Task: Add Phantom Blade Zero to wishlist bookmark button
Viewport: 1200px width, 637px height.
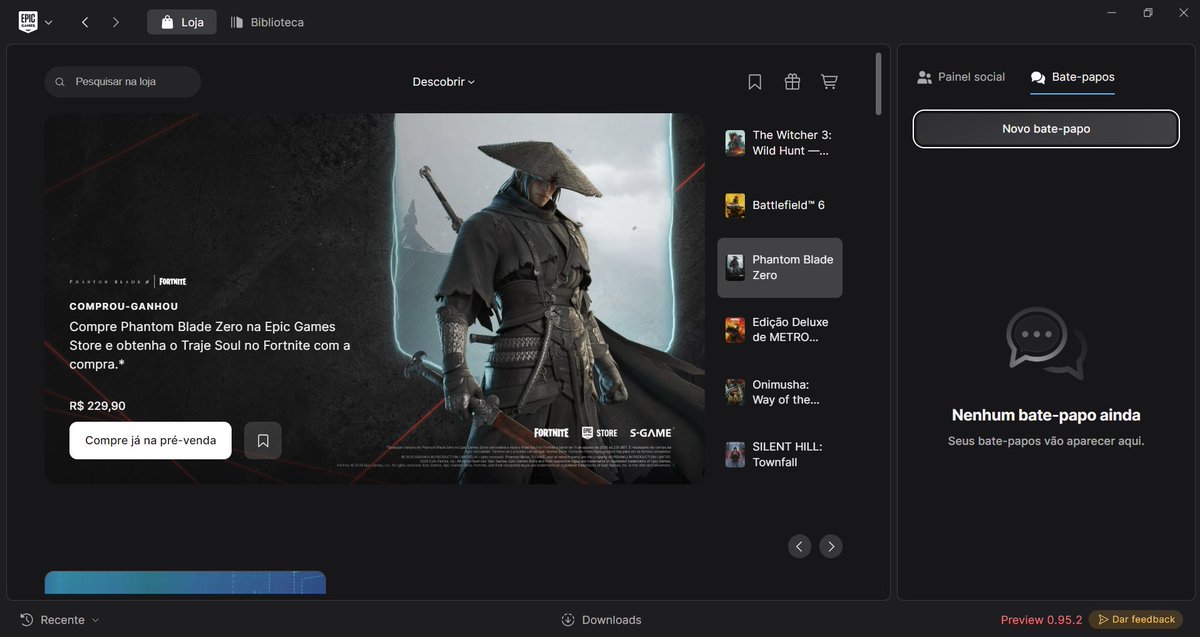Action: tap(263, 440)
